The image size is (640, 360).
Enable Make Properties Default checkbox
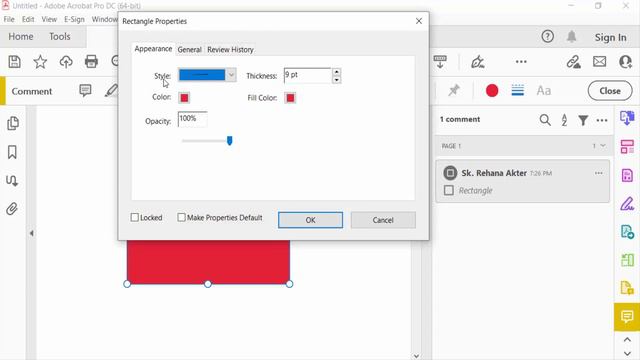coord(181,218)
